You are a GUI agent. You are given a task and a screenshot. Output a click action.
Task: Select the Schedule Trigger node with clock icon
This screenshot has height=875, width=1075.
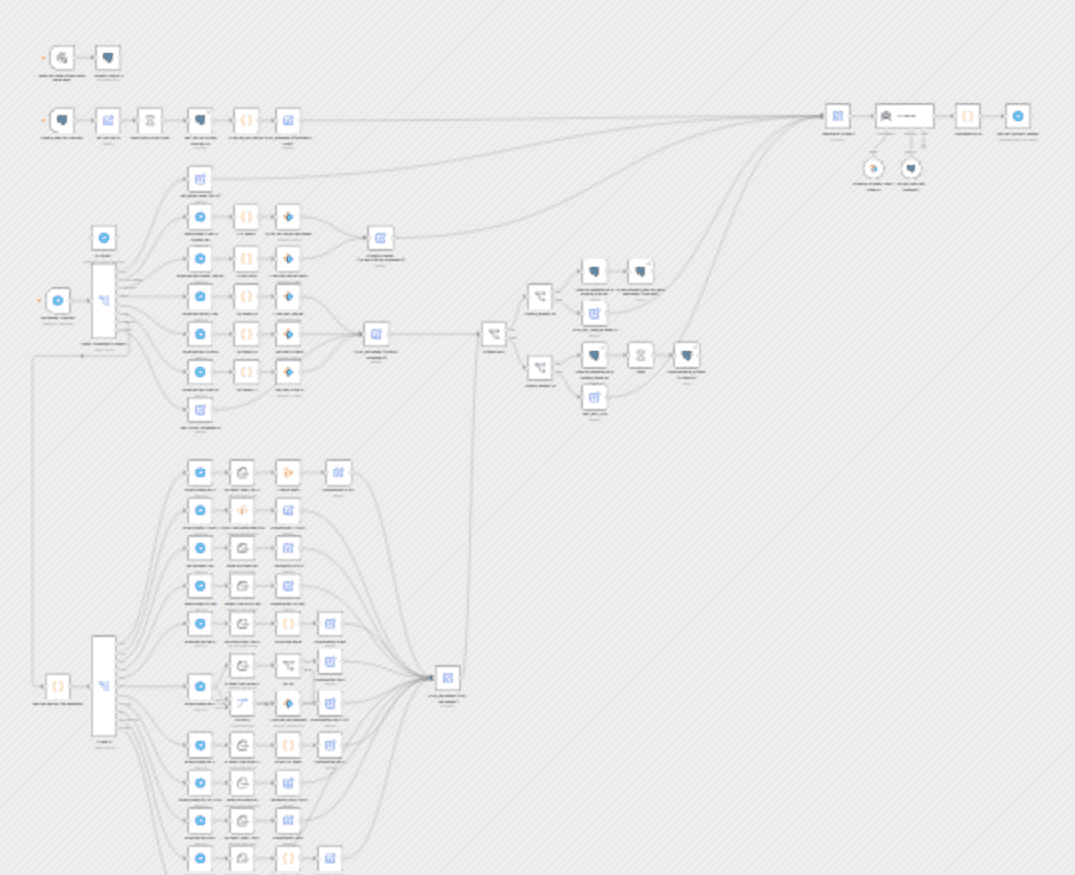(x=62, y=58)
